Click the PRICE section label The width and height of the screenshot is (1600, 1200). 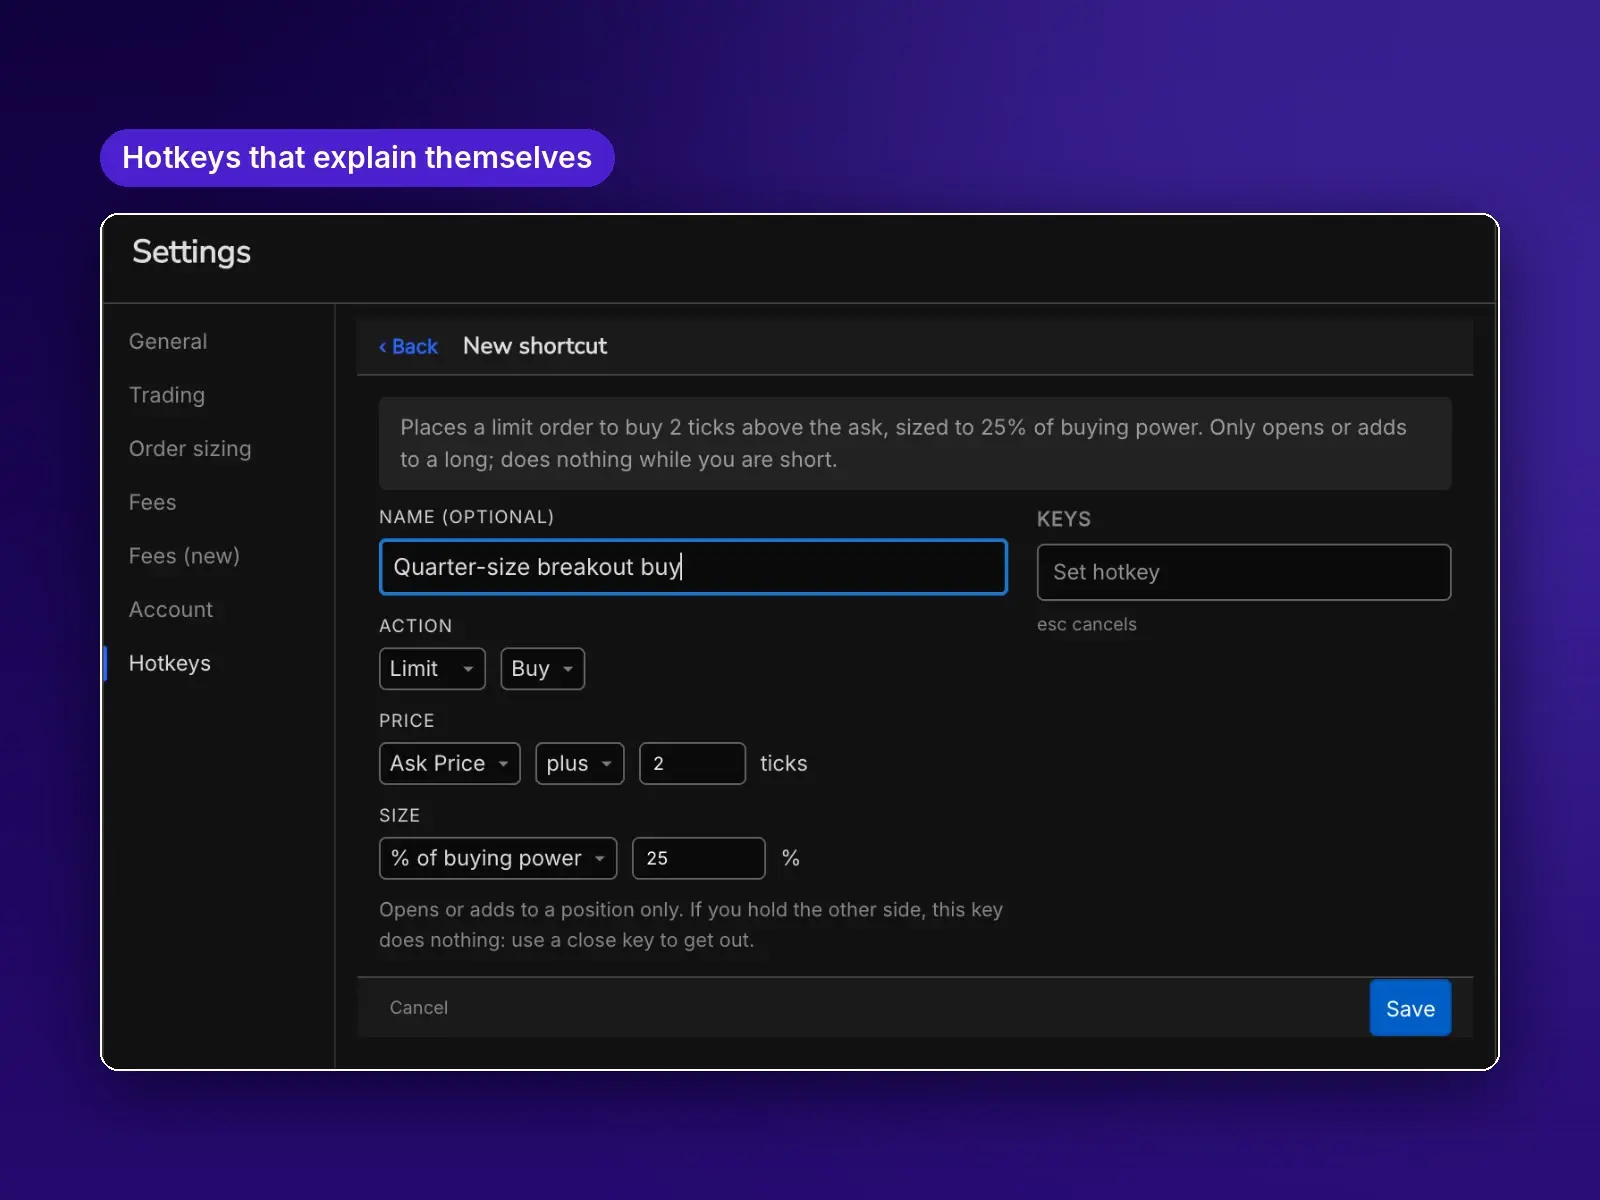(x=407, y=721)
